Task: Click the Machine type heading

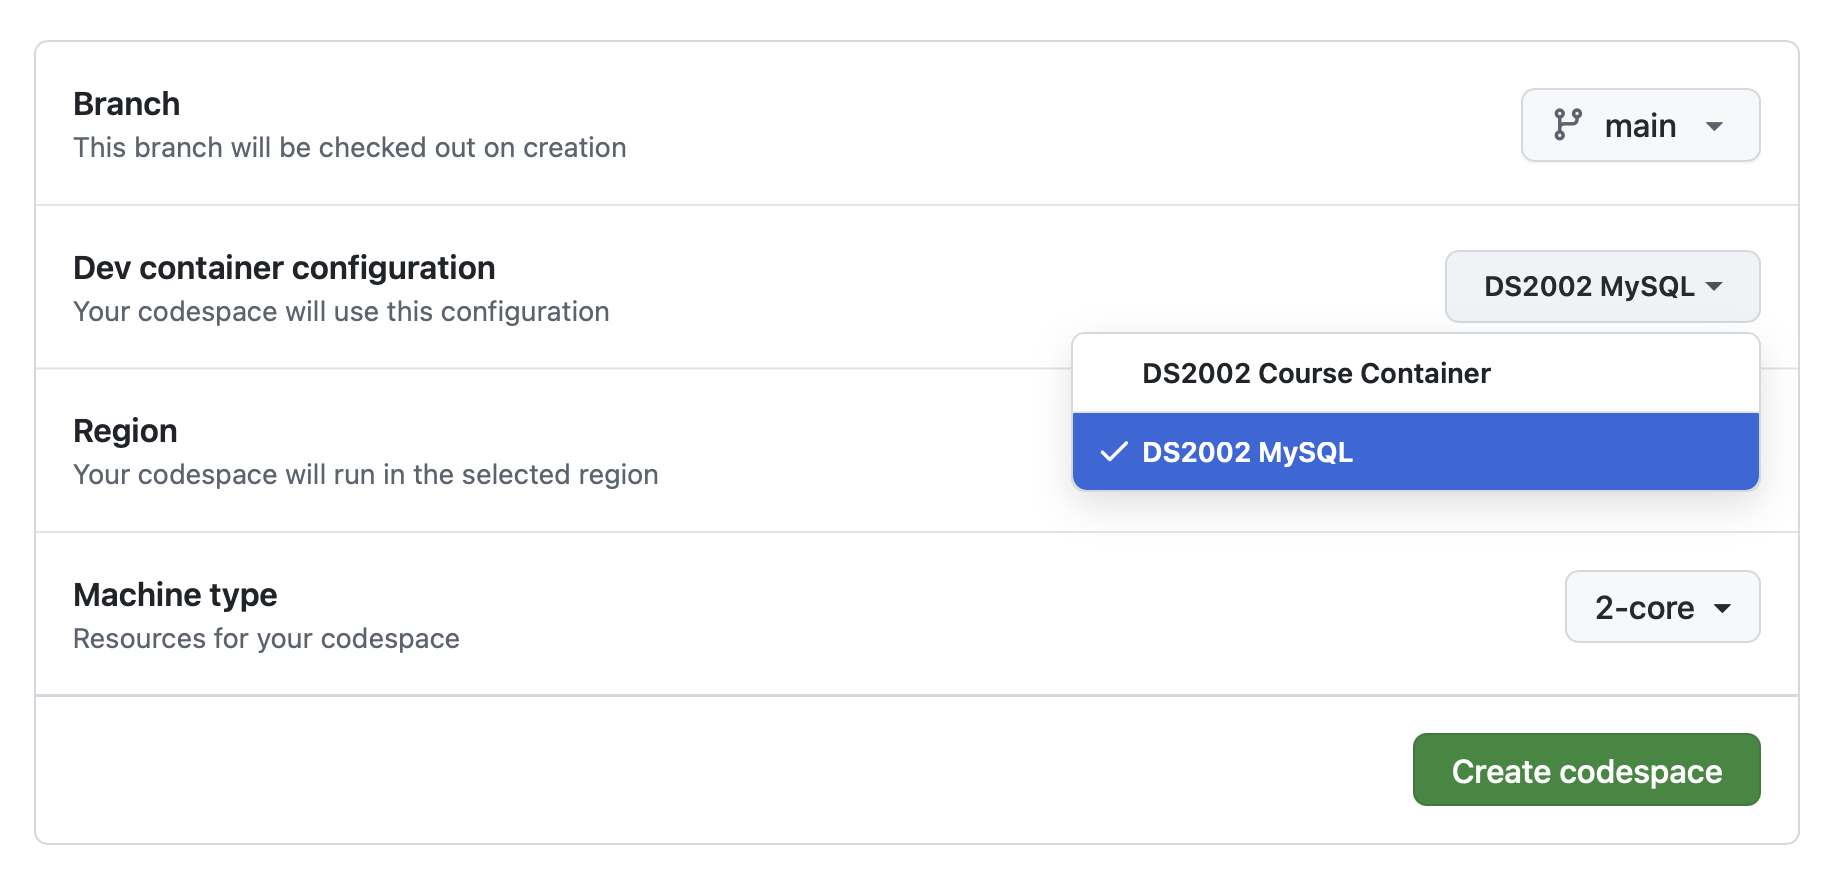Action: [175, 595]
